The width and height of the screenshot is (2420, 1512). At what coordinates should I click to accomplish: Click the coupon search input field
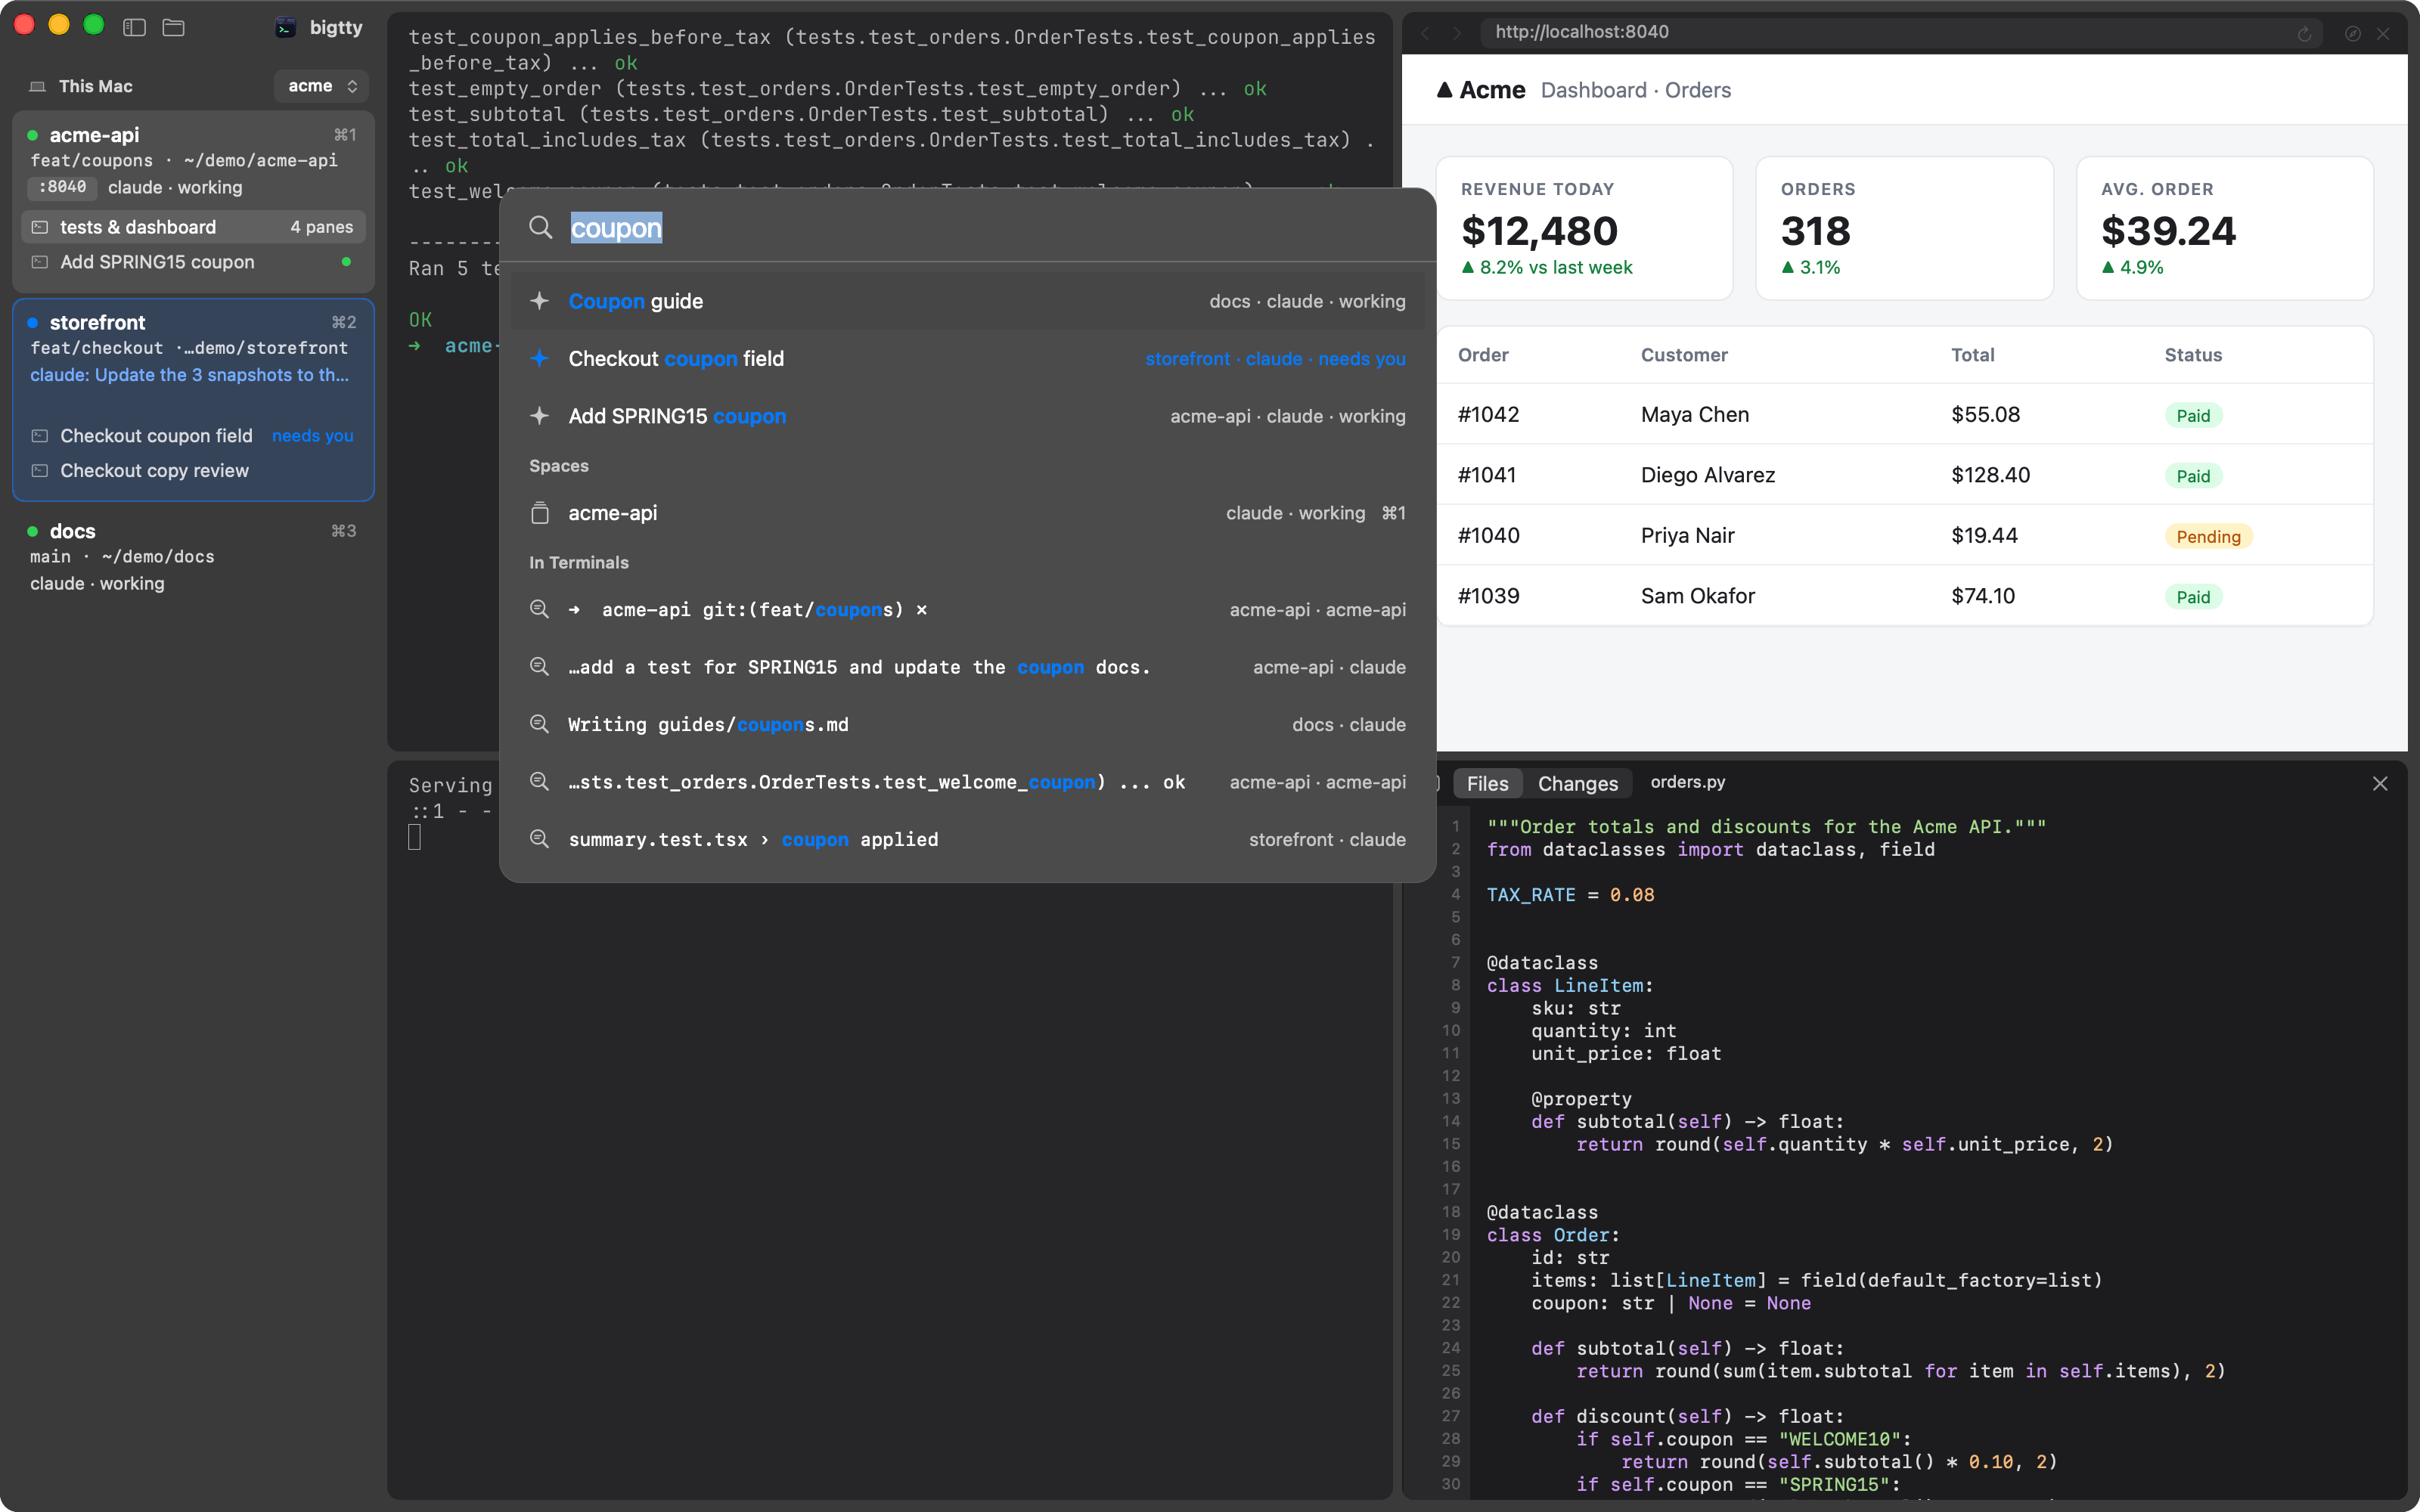pos(967,228)
